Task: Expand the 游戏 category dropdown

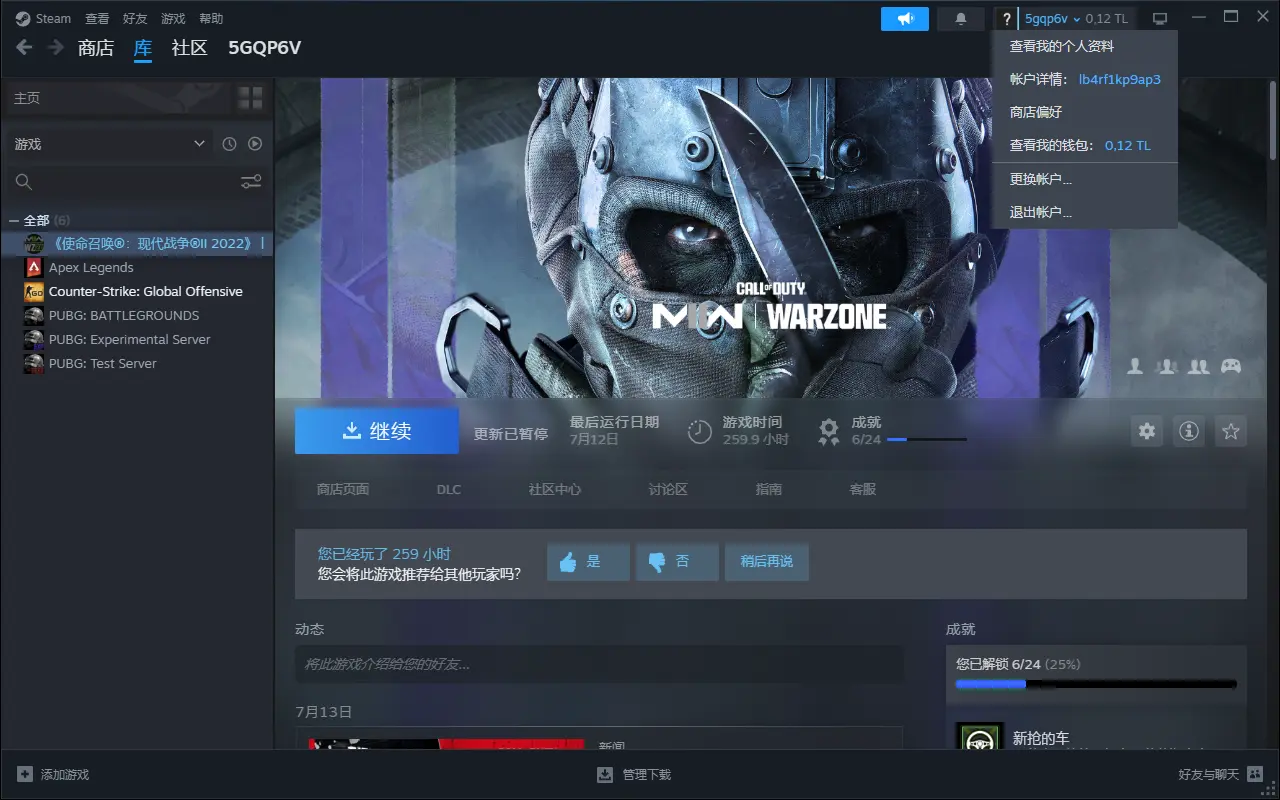Action: coord(108,144)
